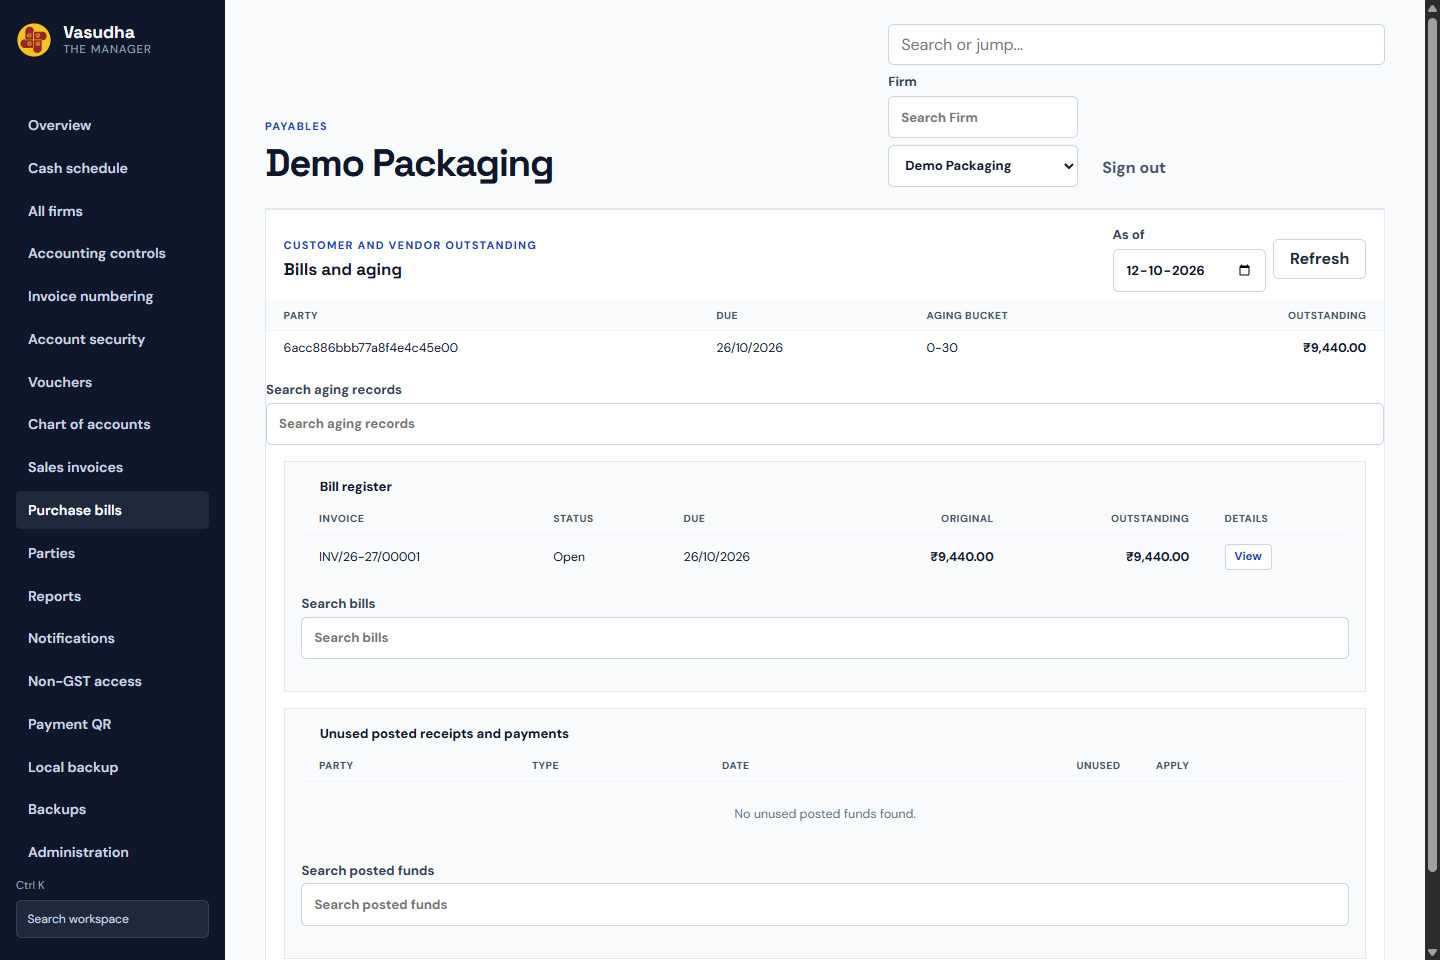This screenshot has width=1440, height=960.
Task: Click the As of date field
Action: (1189, 271)
